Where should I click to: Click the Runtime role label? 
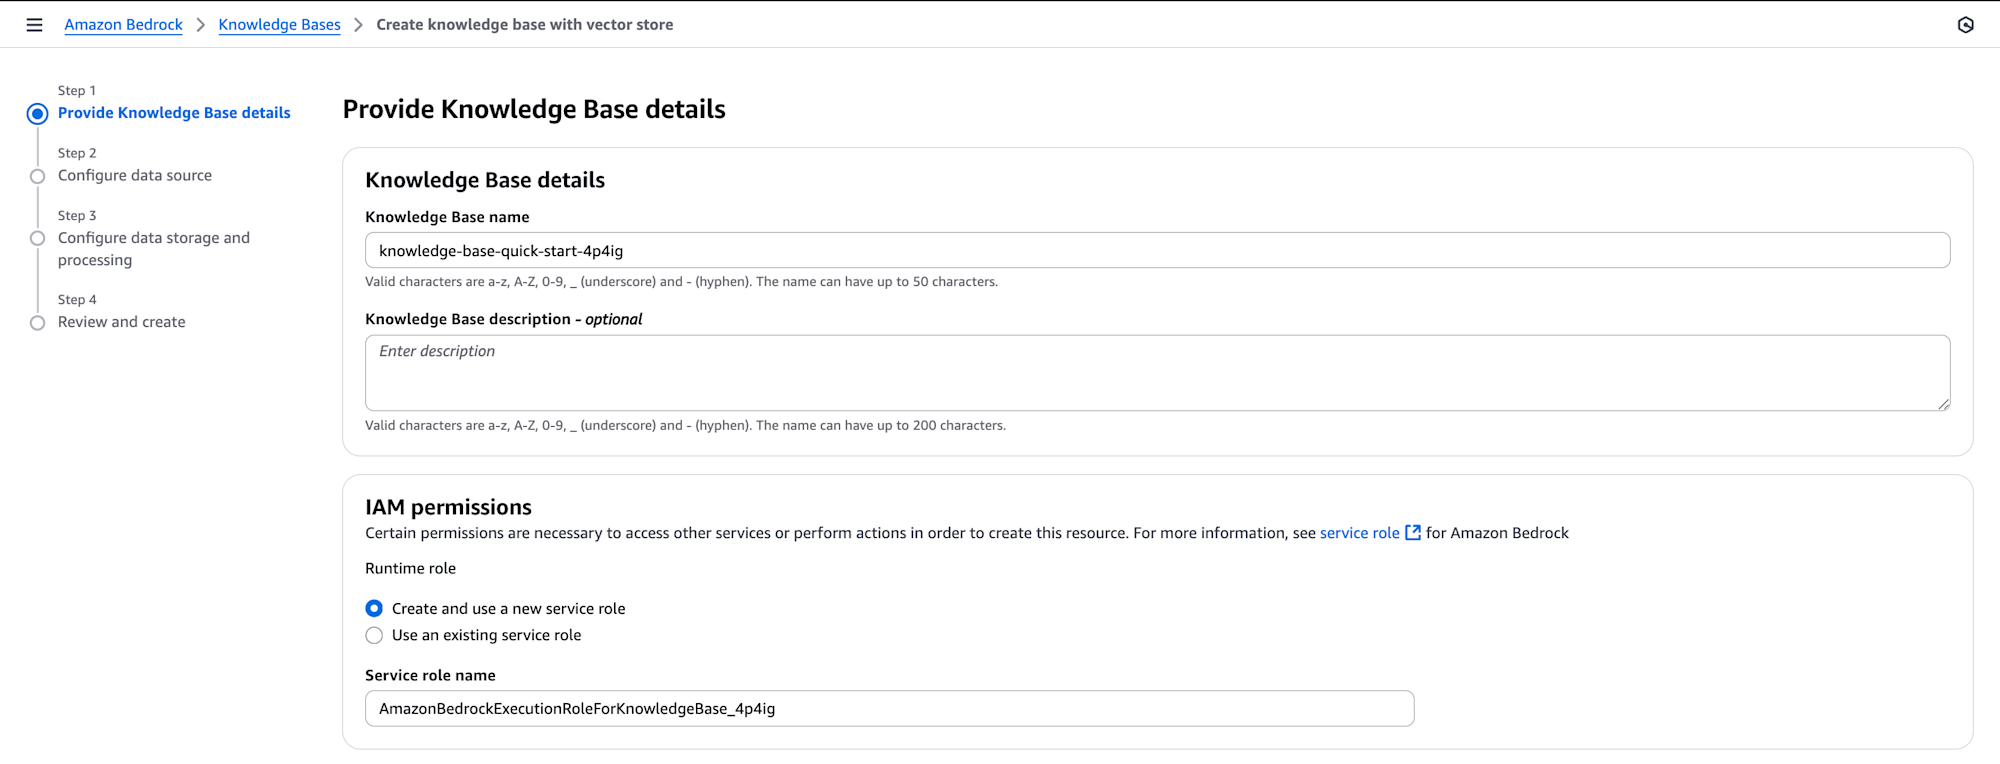[410, 568]
